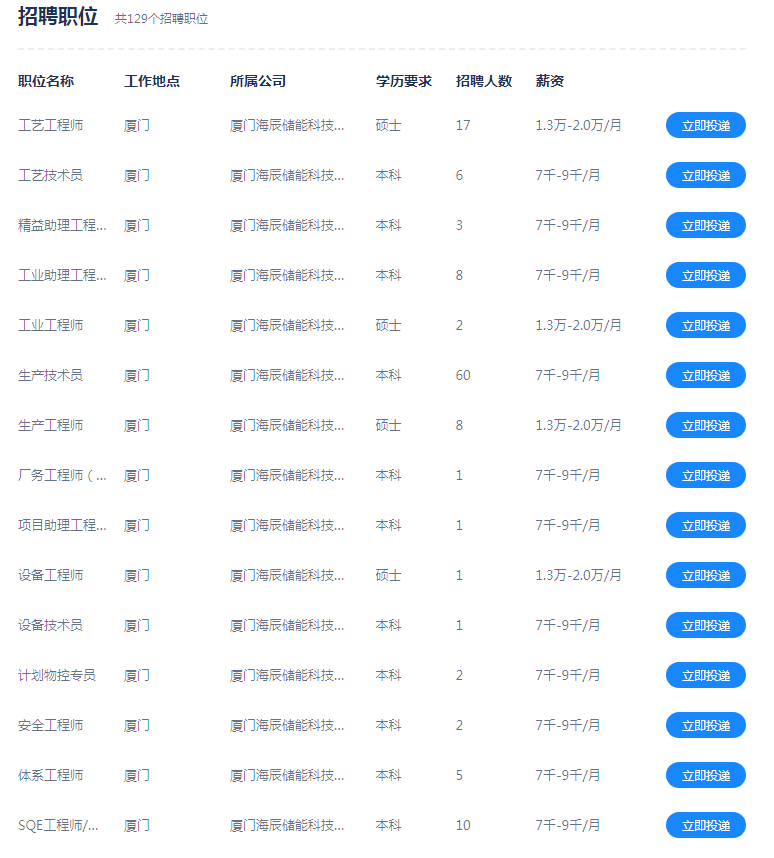
Task: Click the 设备技术员 job title
Action: pos(50,625)
